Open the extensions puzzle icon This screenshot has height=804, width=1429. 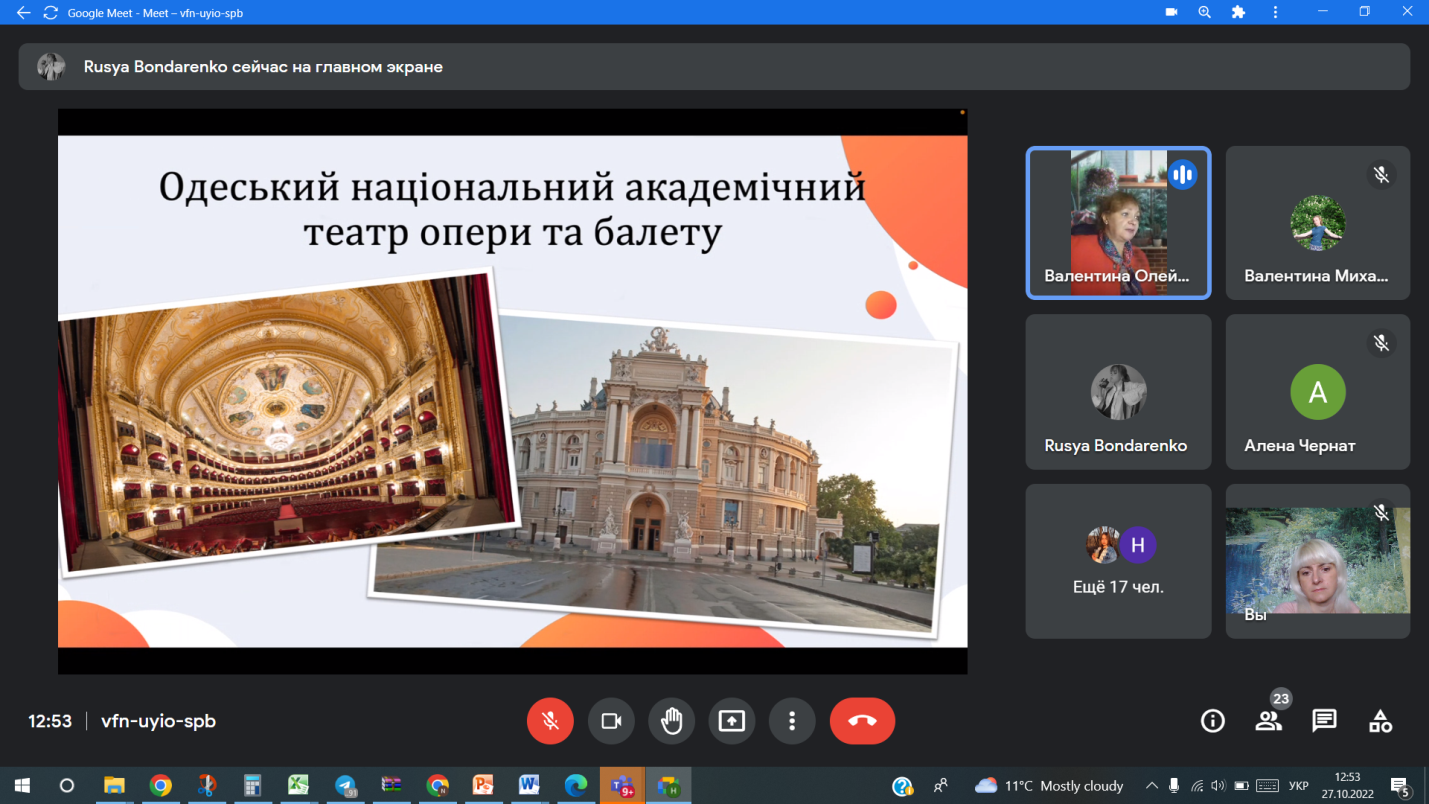point(1238,13)
